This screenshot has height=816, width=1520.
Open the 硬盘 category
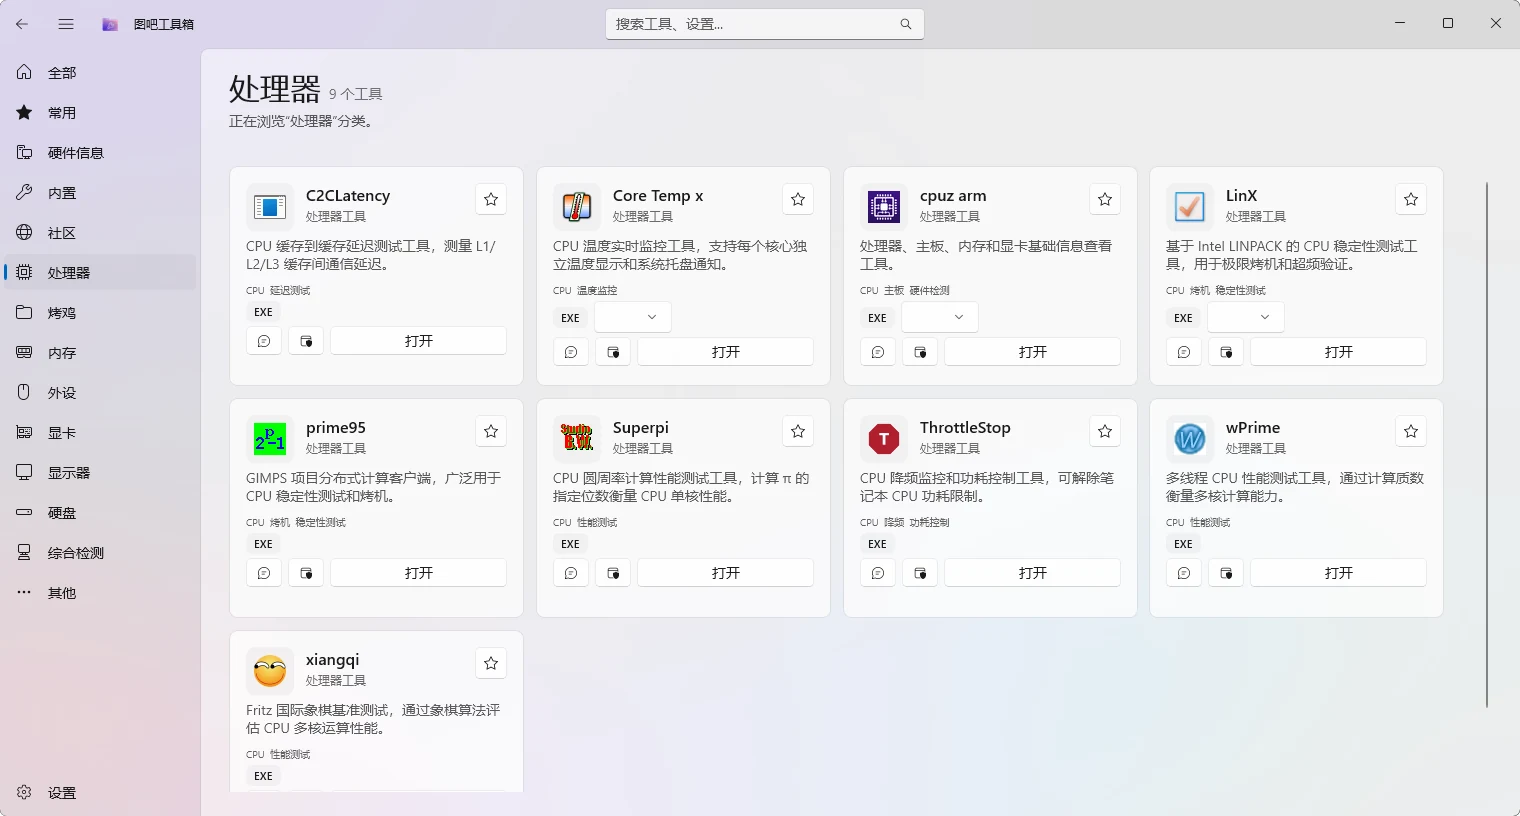click(x=100, y=513)
